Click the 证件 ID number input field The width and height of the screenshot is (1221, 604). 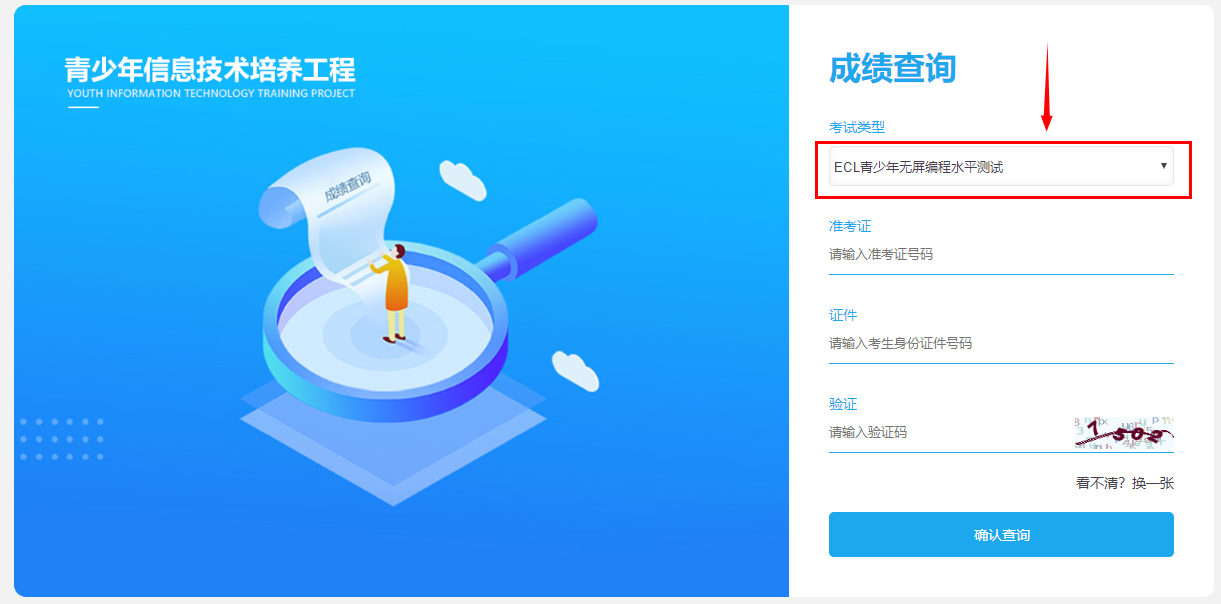[1001, 344]
